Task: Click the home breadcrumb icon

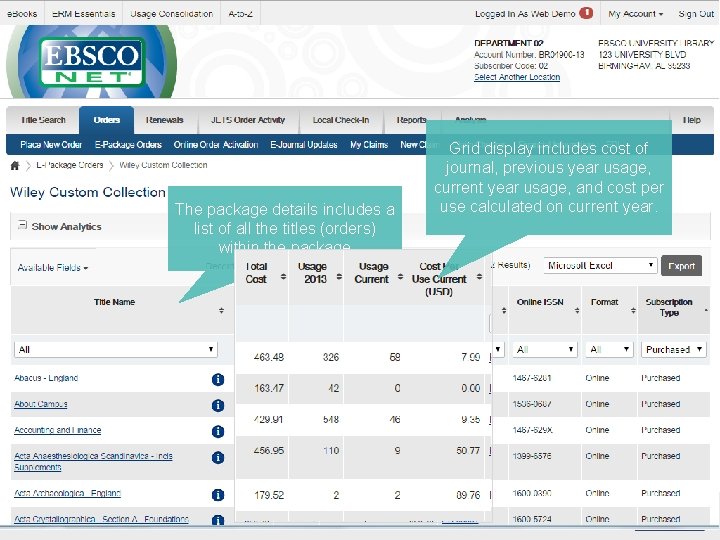Action: 15,165
